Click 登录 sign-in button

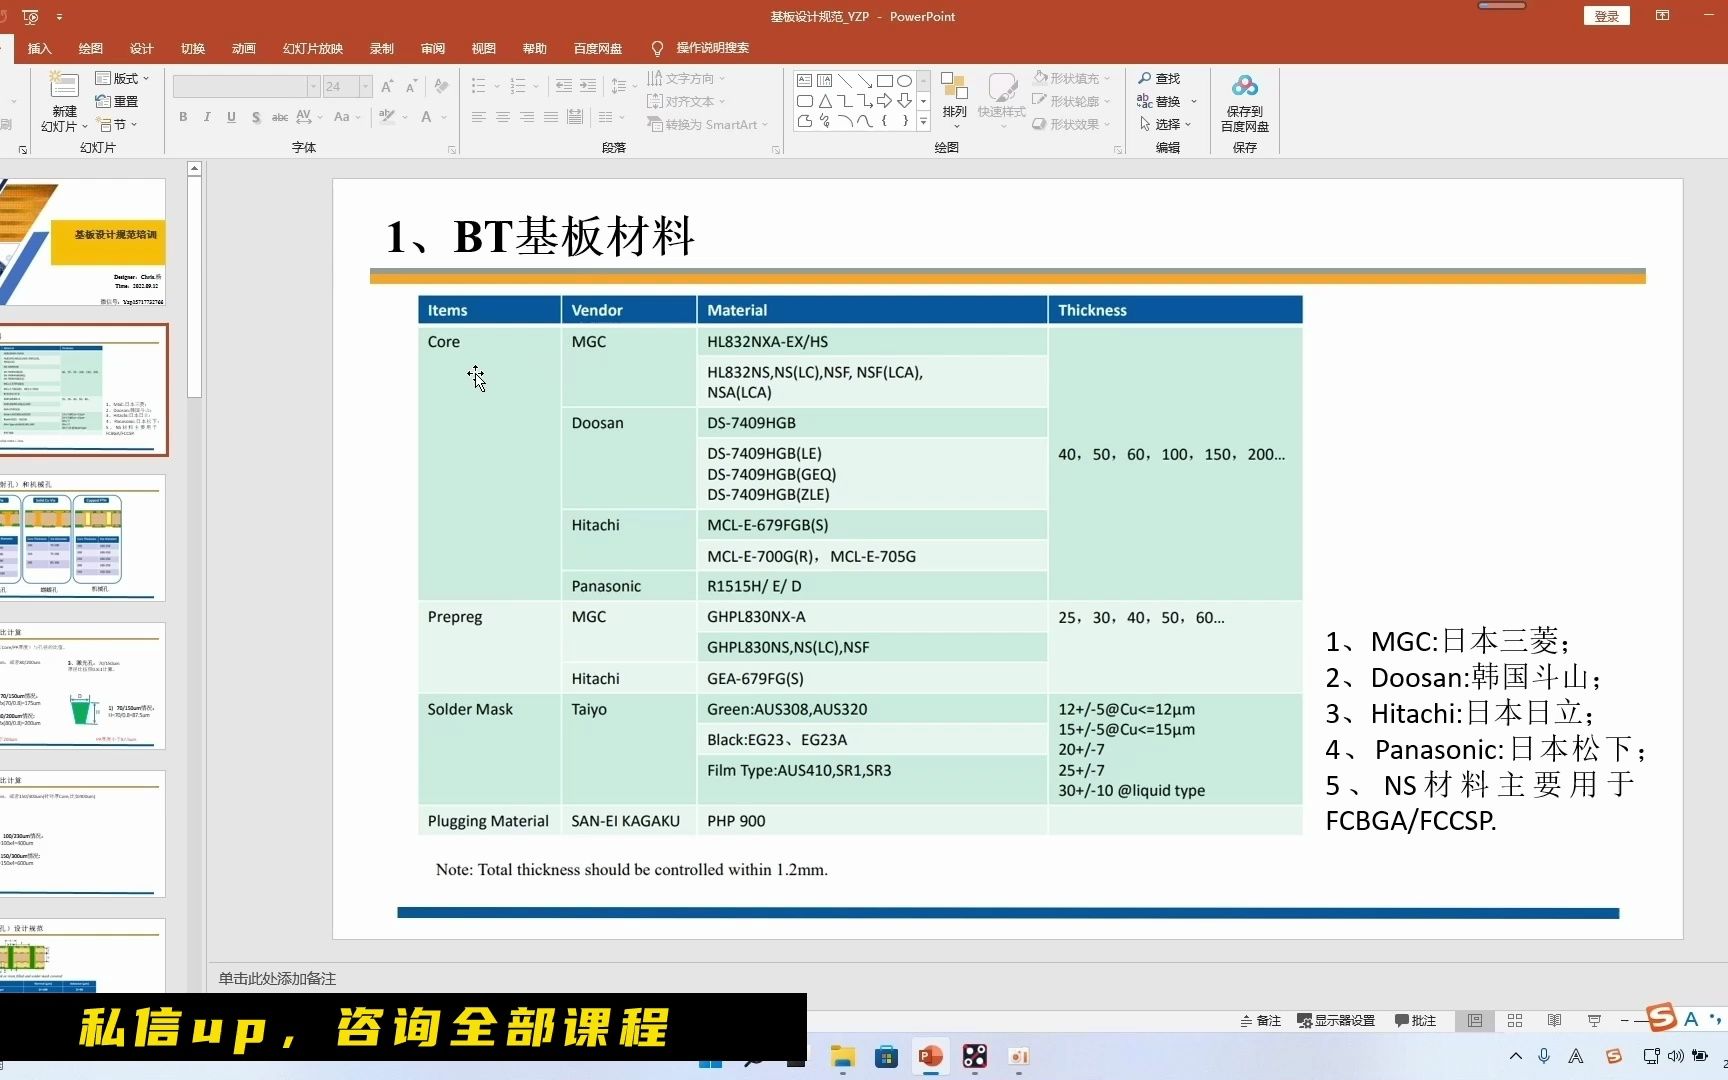(1607, 16)
